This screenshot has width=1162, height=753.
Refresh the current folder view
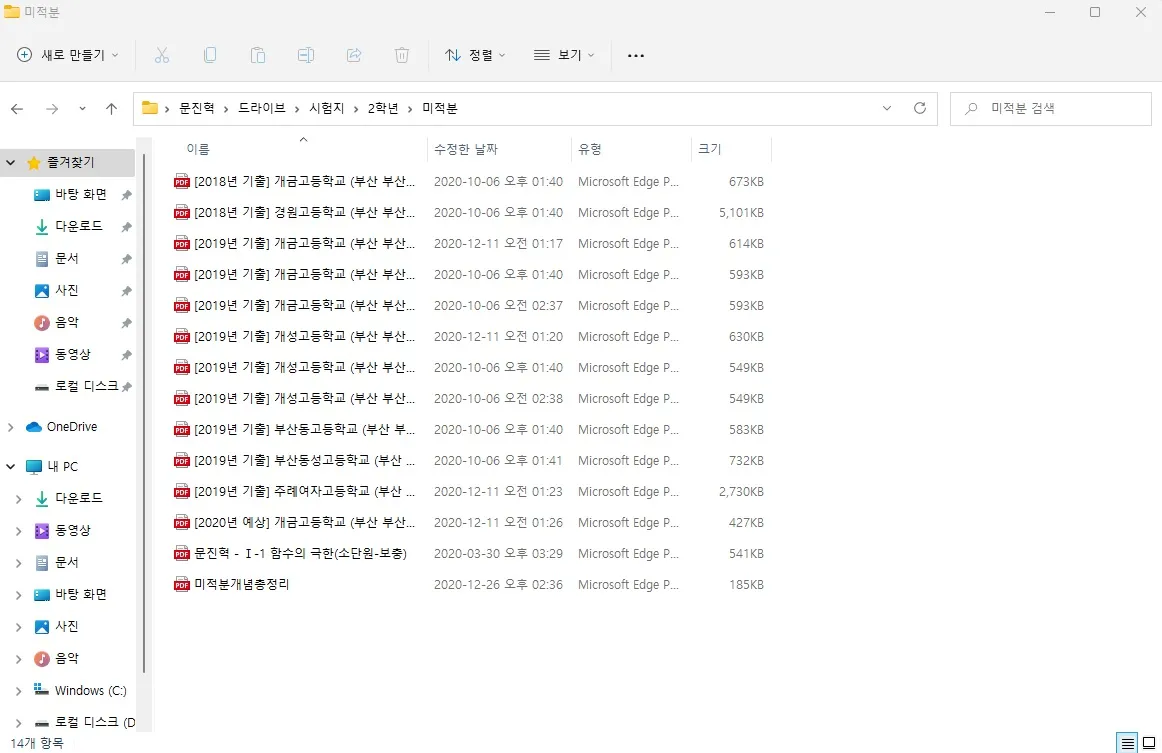coord(920,108)
